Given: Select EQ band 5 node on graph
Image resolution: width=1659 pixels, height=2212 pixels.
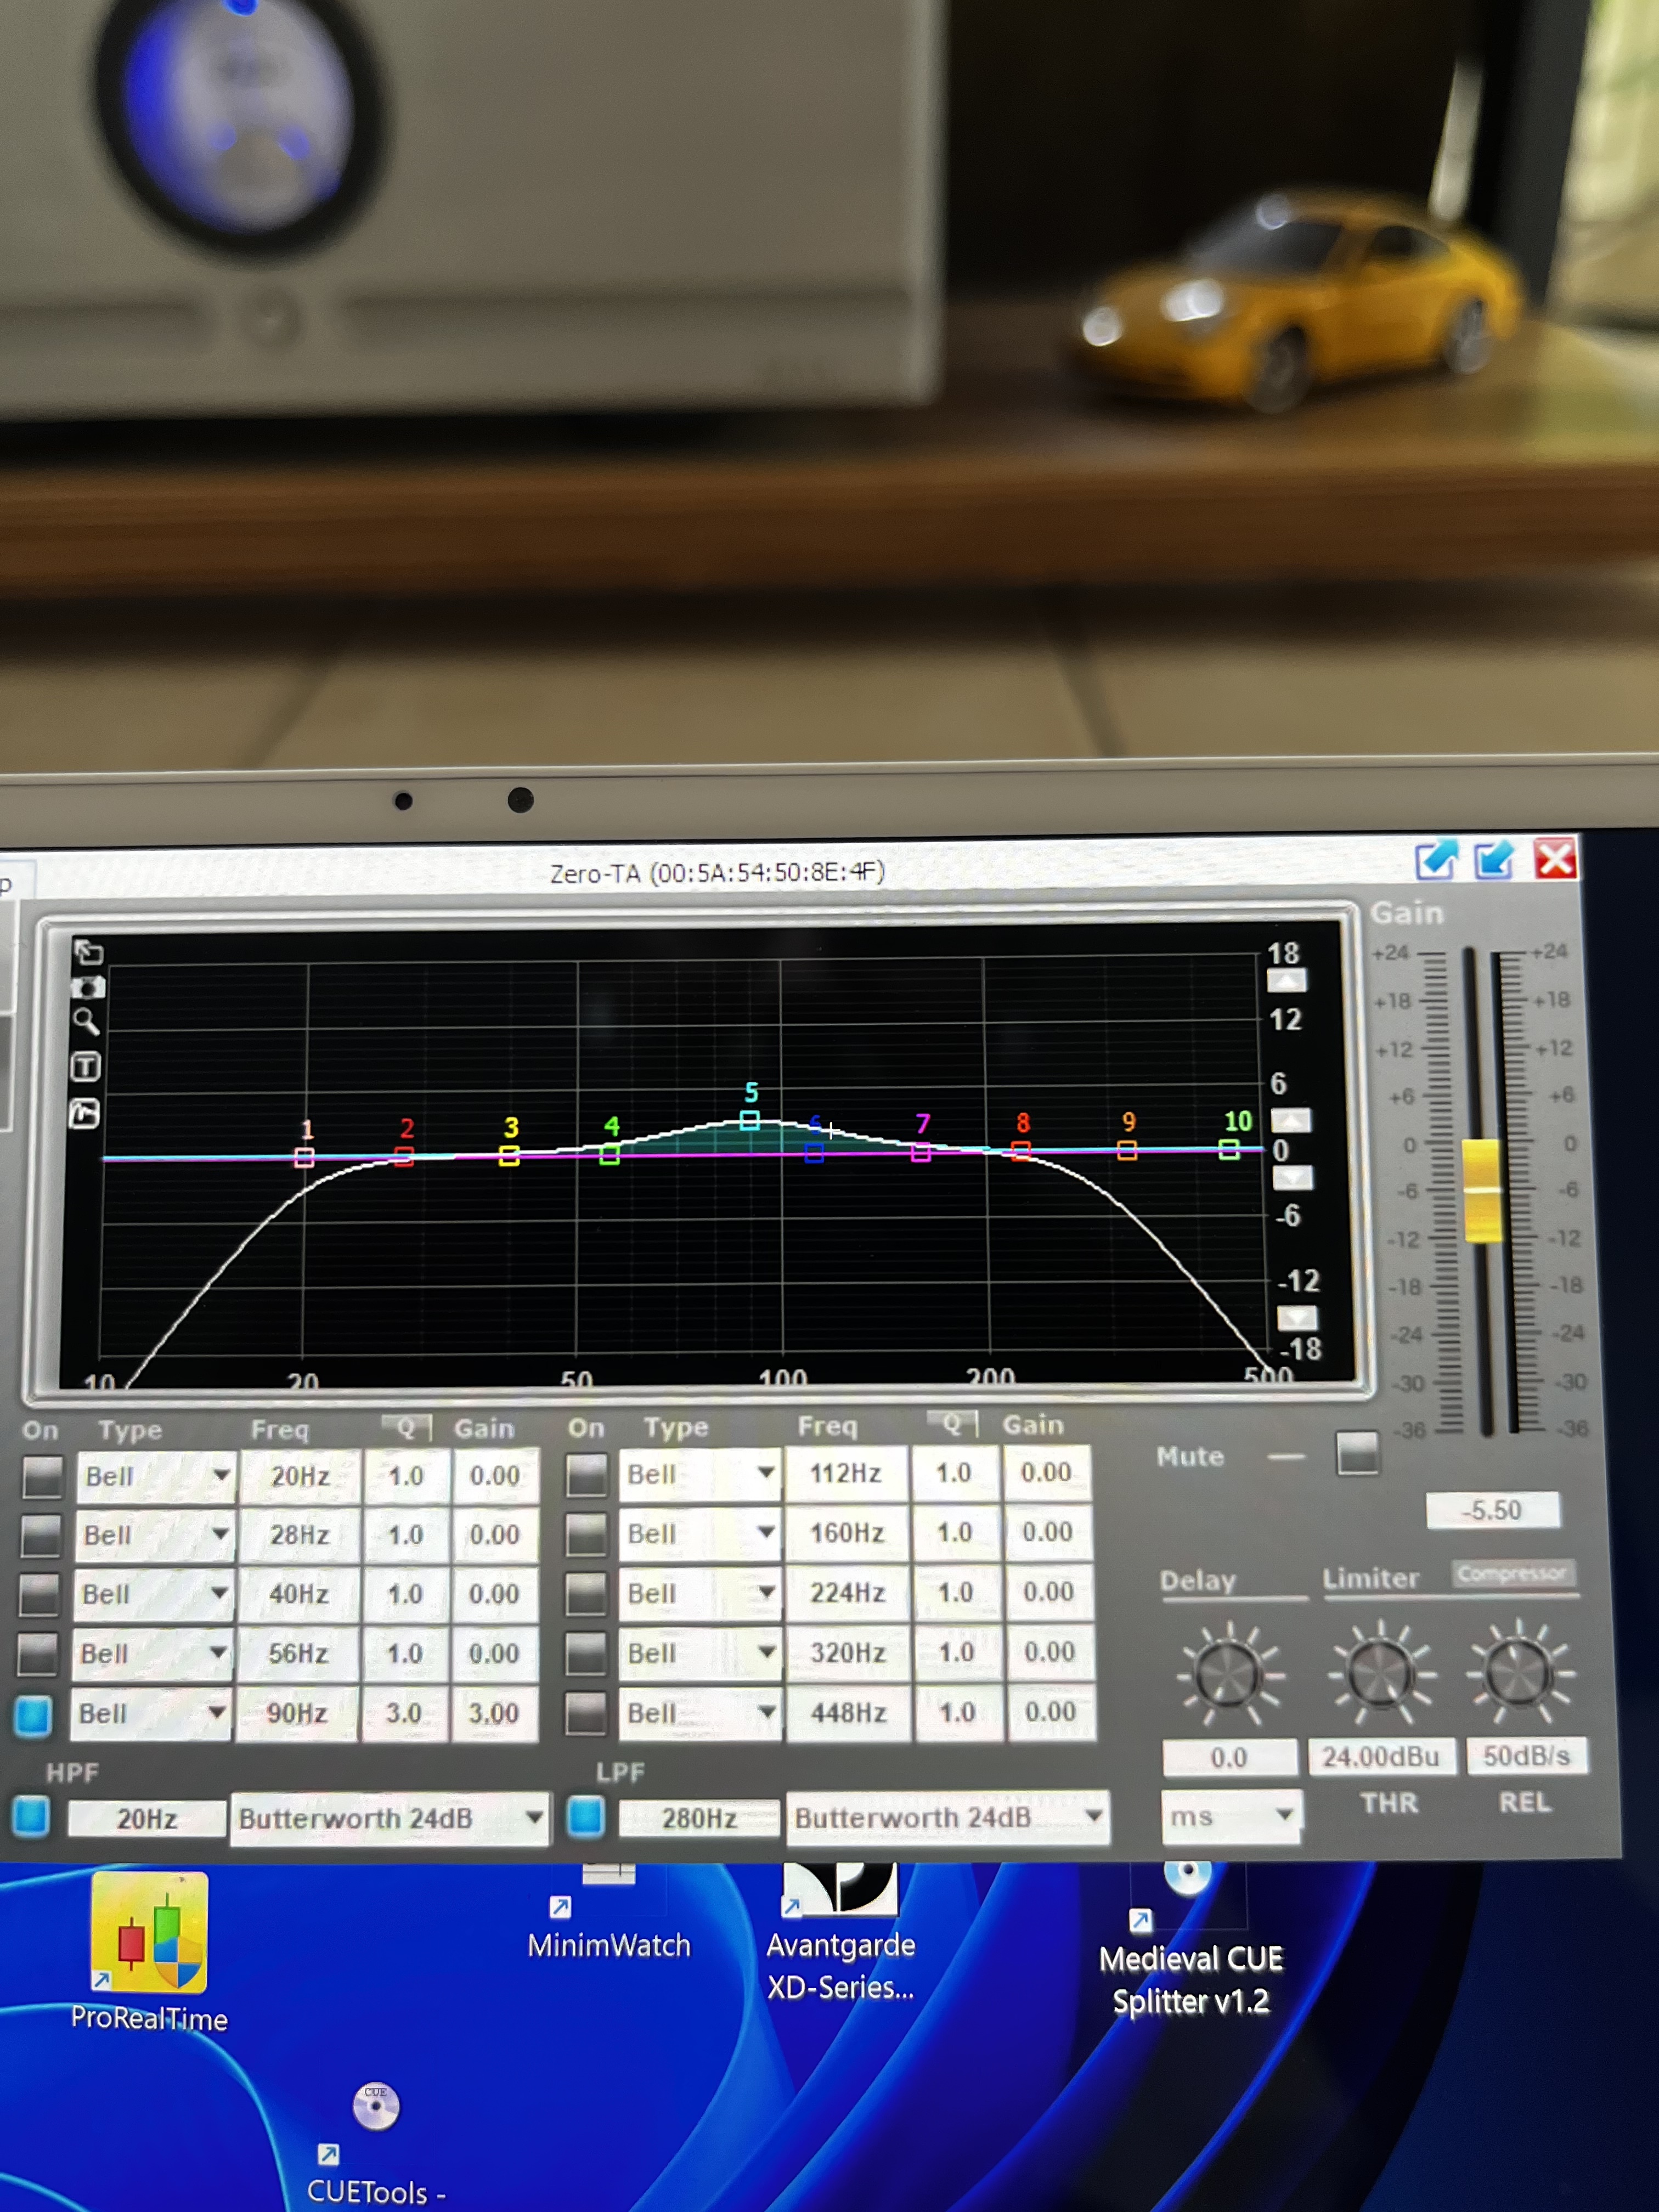Looking at the screenshot, I should click(749, 1120).
